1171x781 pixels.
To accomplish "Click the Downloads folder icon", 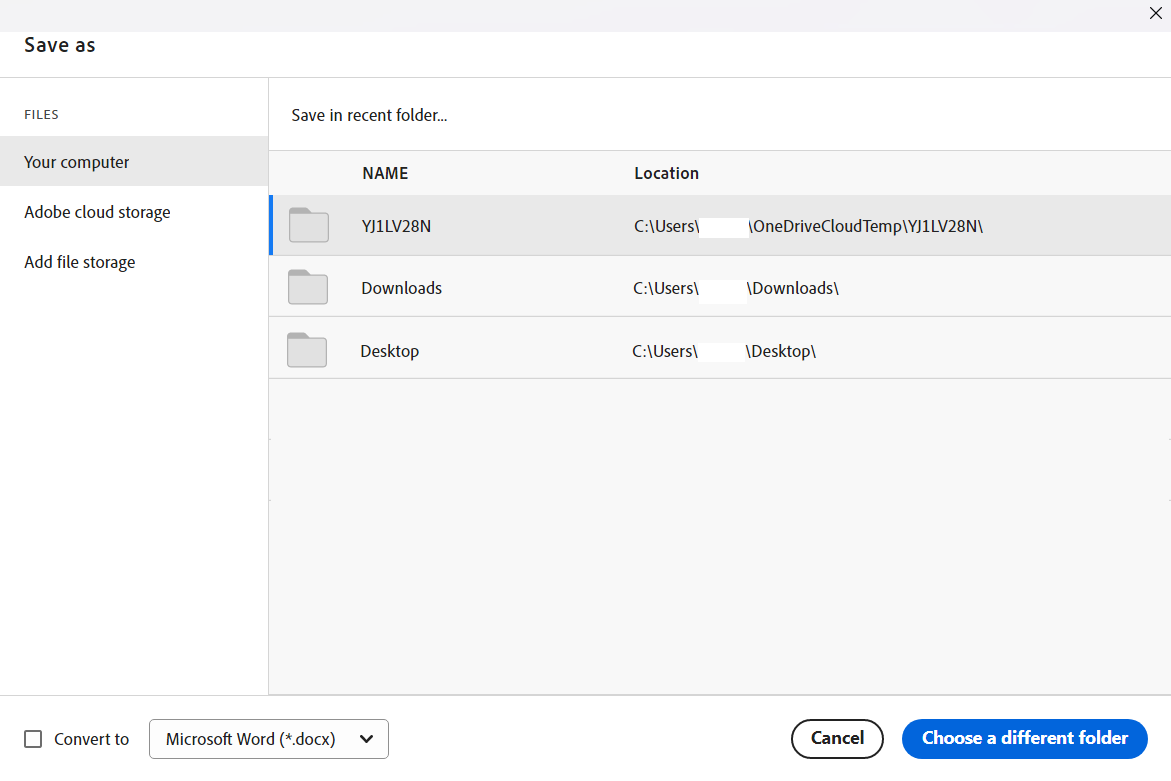I will coord(307,288).
